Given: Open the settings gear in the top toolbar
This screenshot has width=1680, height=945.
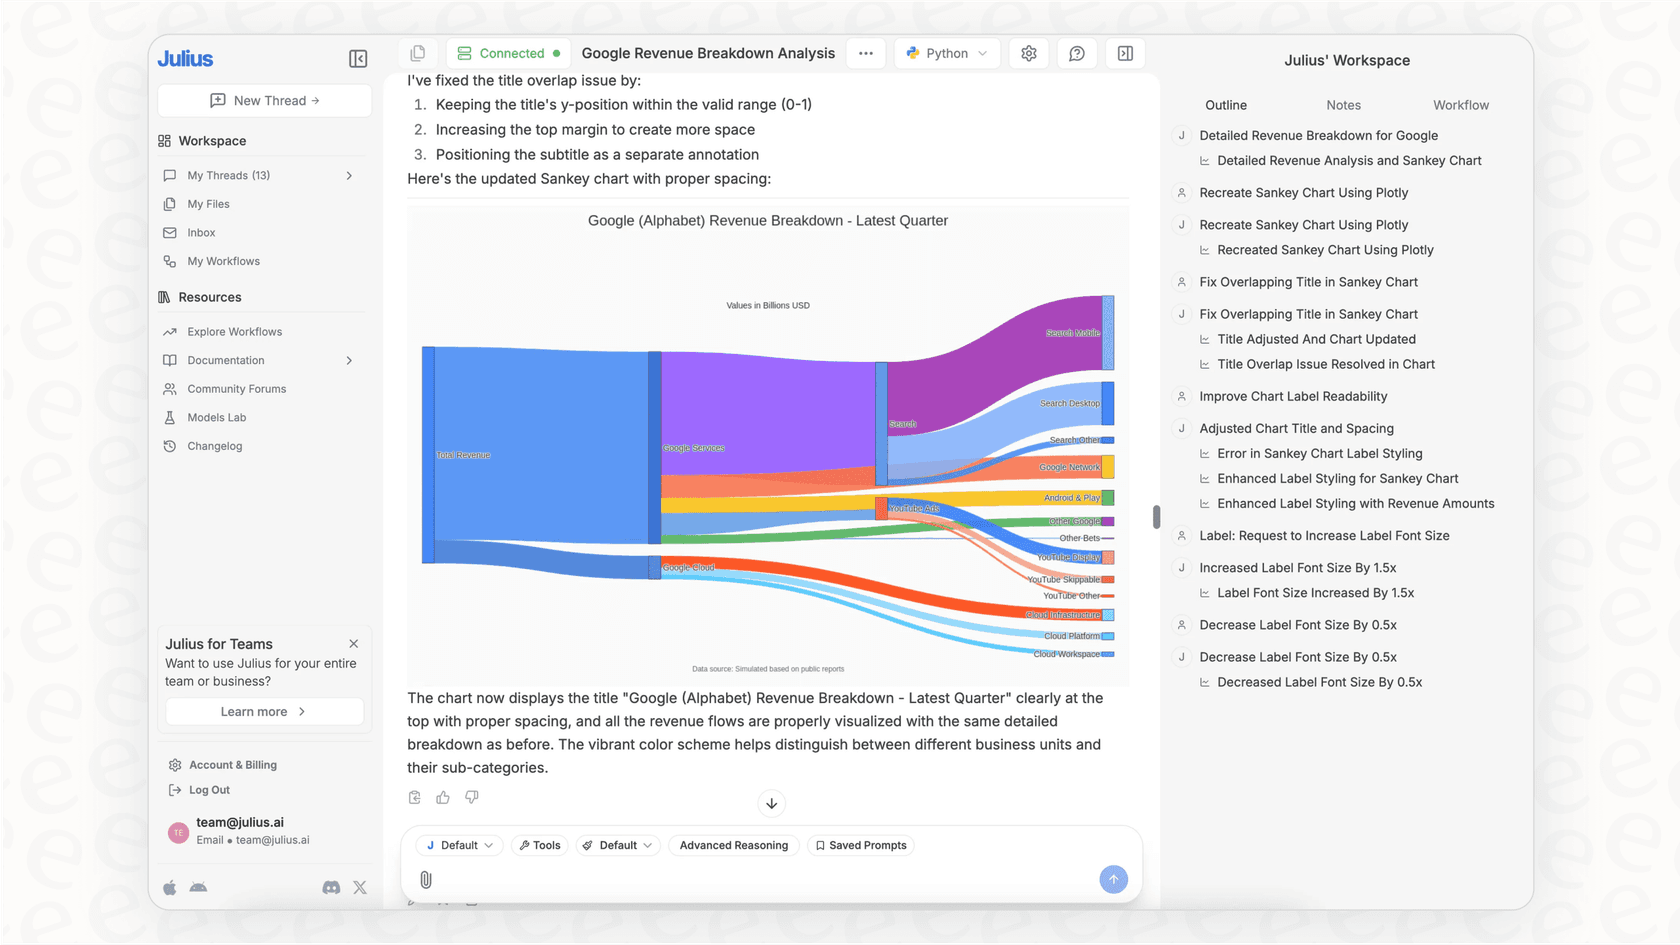Looking at the screenshot, I should click(1029, 53).
